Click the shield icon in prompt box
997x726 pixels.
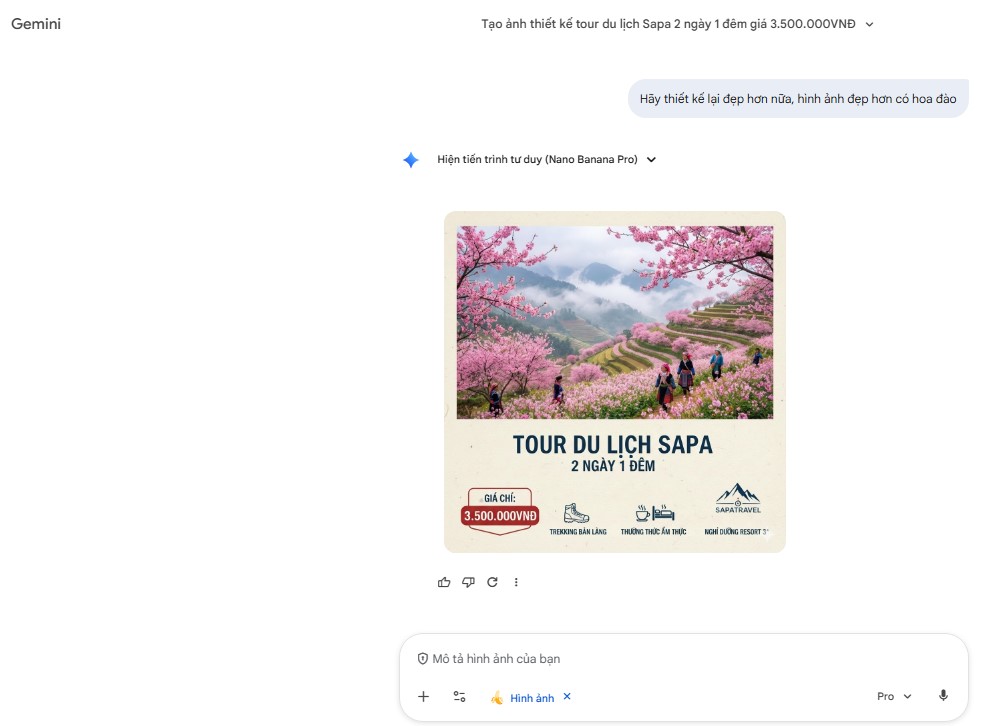tap(422, 659)
